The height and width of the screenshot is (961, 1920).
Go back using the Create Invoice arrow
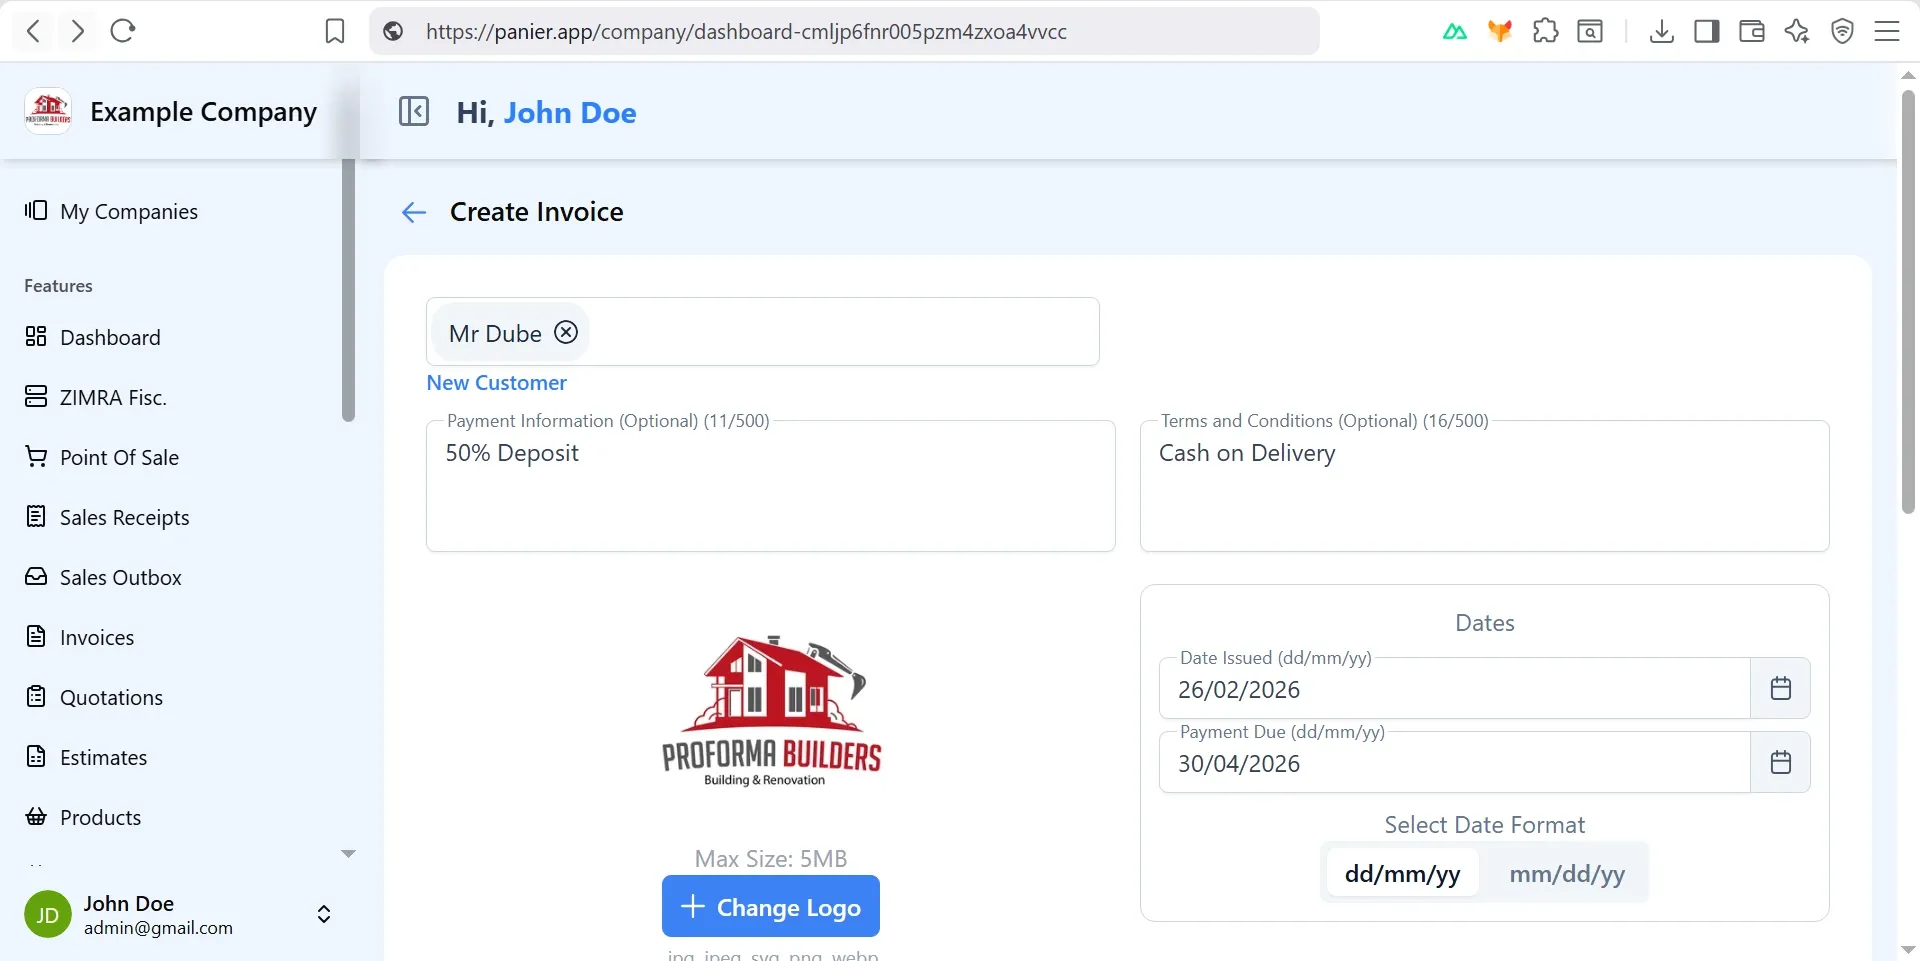pos(414,212)
